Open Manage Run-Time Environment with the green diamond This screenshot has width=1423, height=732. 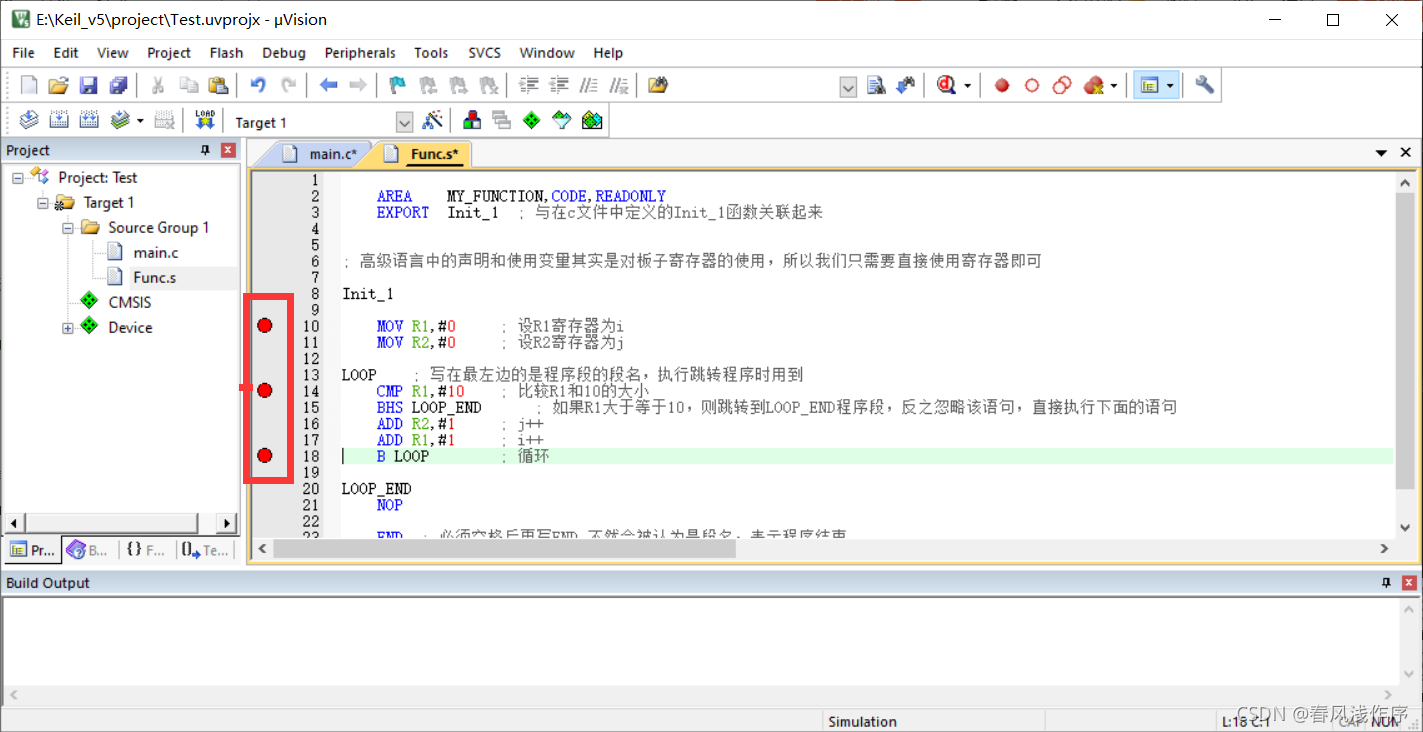coord(532,121)
